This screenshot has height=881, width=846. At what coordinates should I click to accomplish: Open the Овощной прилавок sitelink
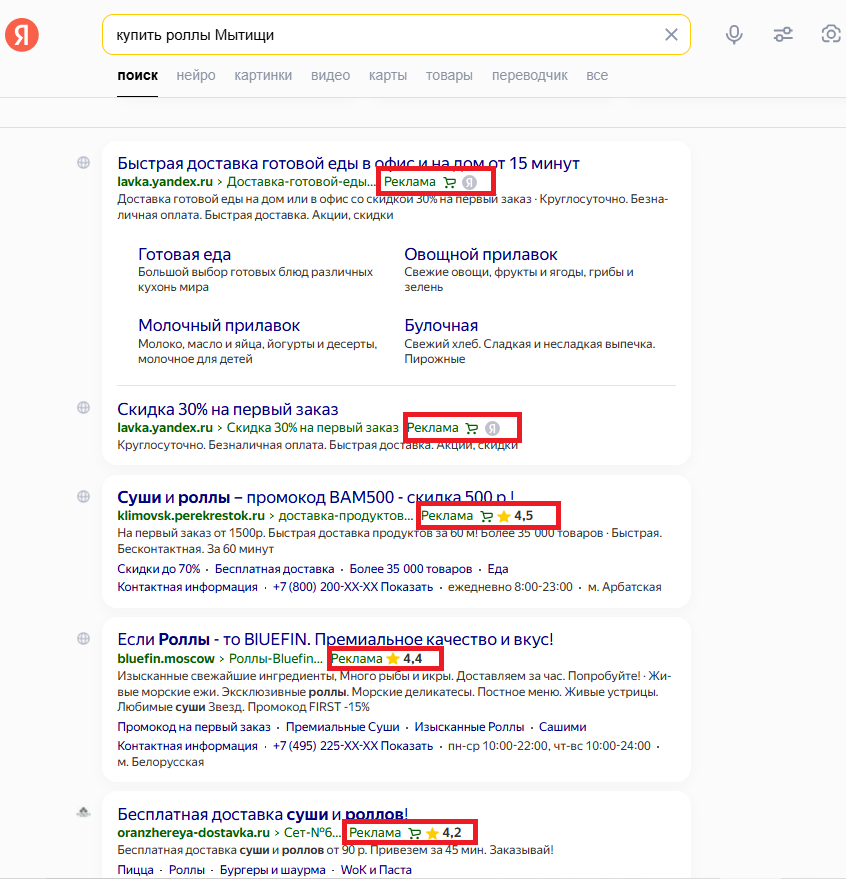(x=480, y=254)
